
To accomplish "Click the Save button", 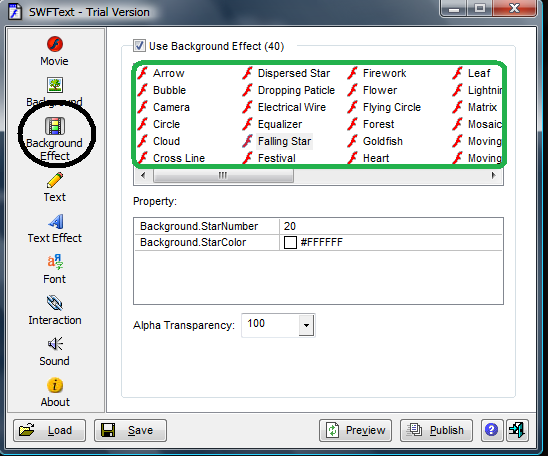I will pos(130,430).
